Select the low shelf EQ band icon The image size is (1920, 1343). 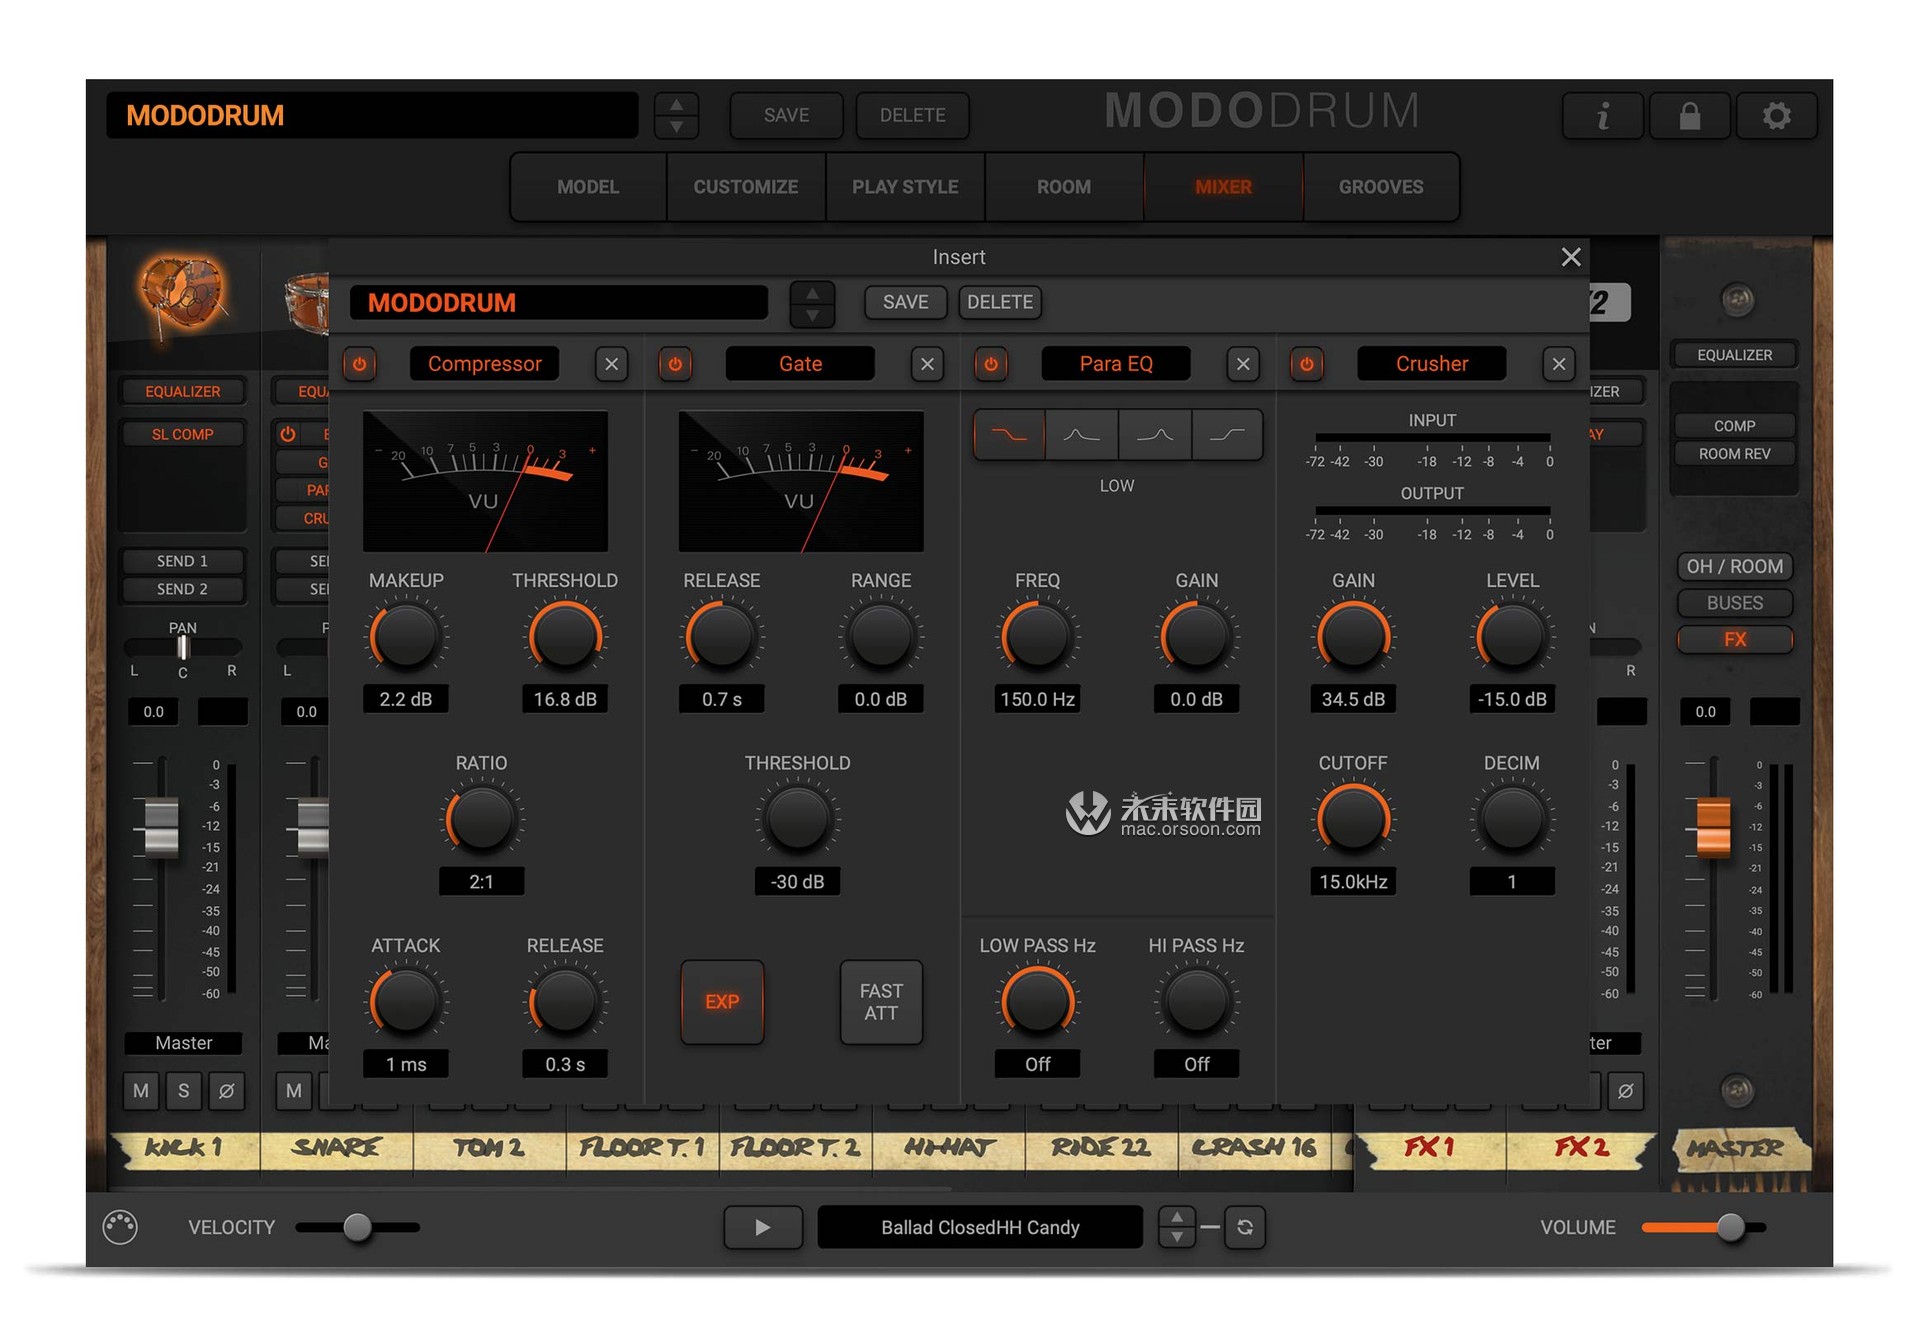click(1008, 435)
